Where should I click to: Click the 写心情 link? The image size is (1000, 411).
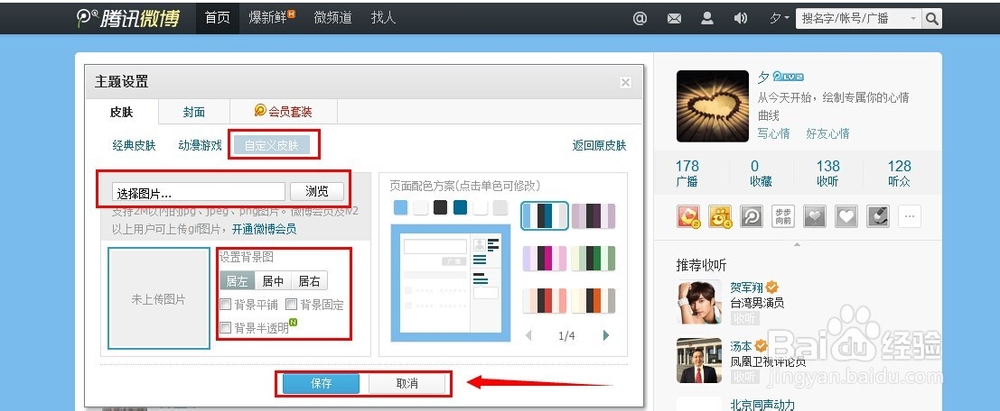(774, 133)
